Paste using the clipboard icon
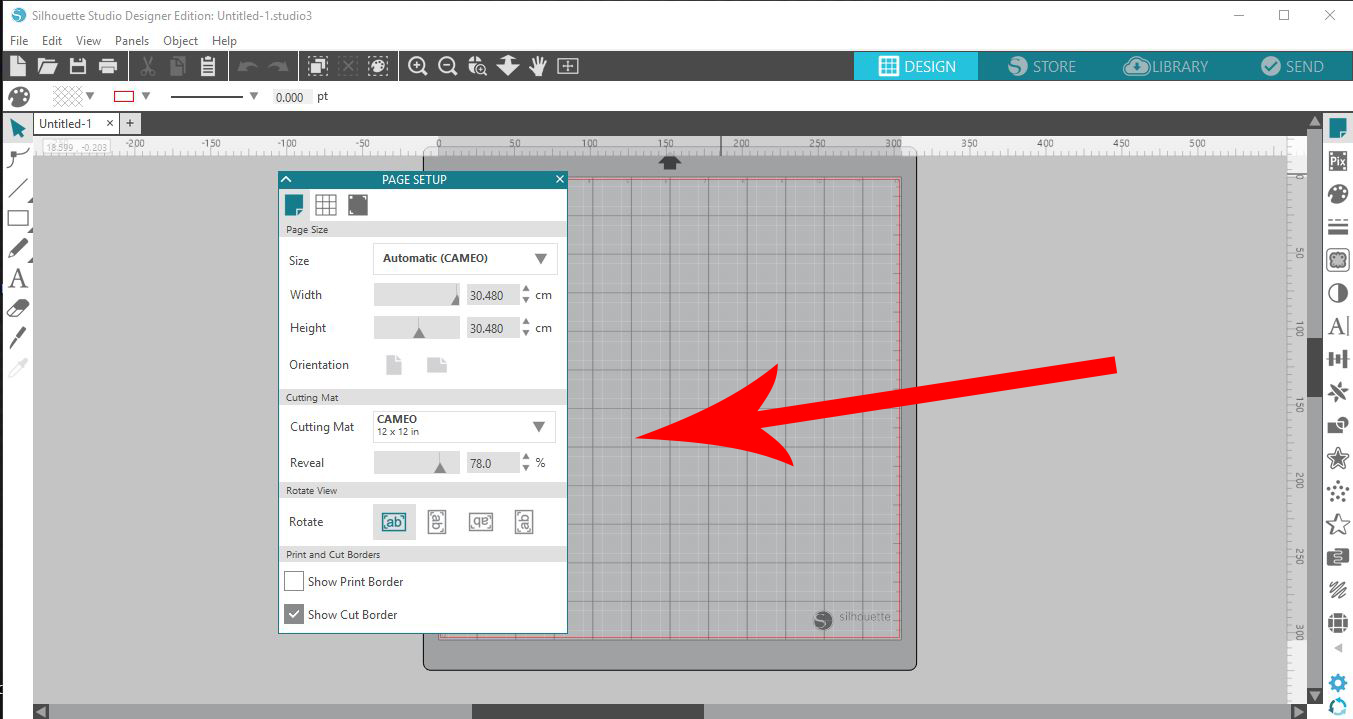This screenshot has width=1353, height=719. click(x=208, y=66)
